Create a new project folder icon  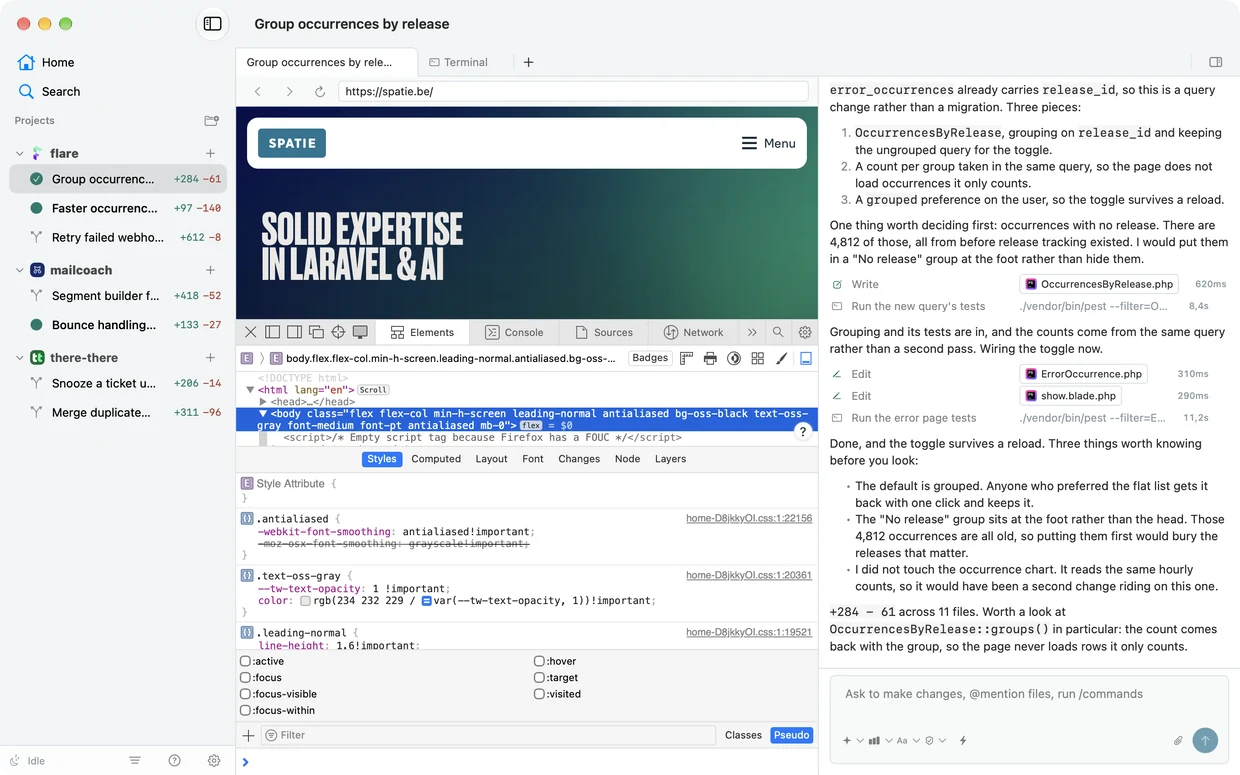211,120
